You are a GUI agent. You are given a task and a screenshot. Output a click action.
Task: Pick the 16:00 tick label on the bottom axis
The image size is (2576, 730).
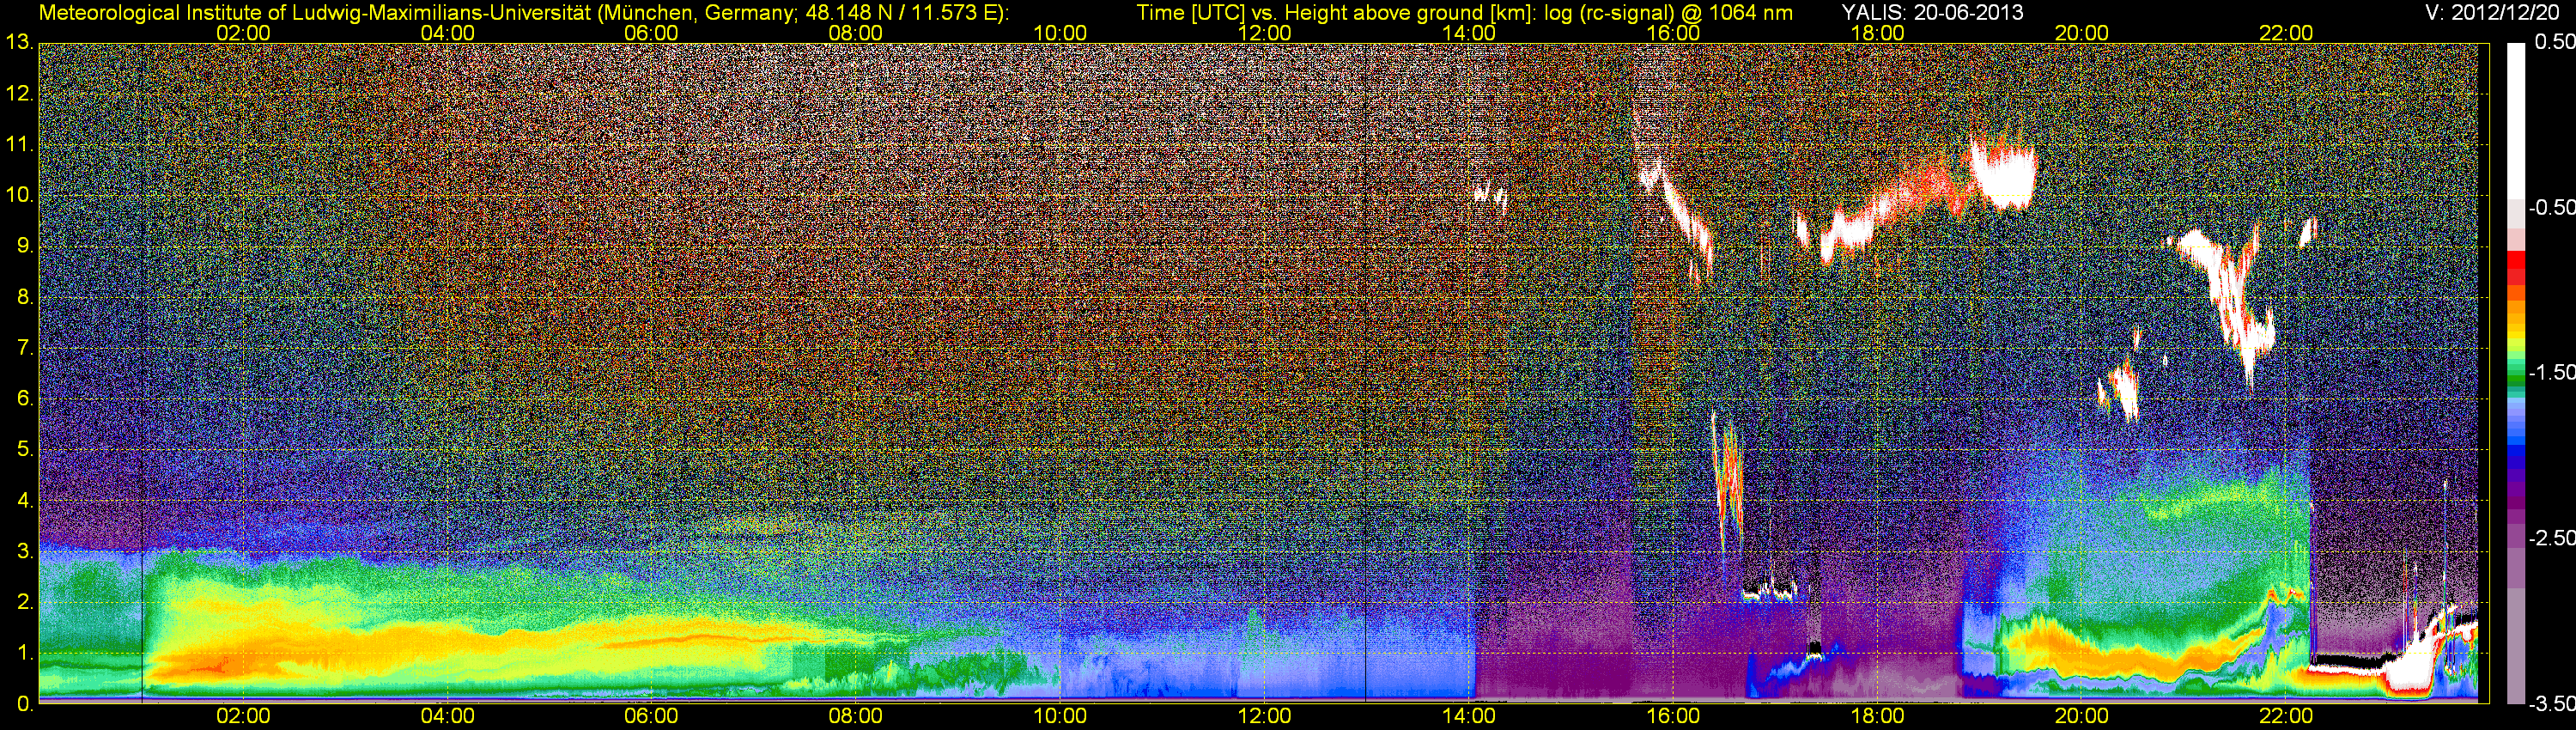(1673, 716)
